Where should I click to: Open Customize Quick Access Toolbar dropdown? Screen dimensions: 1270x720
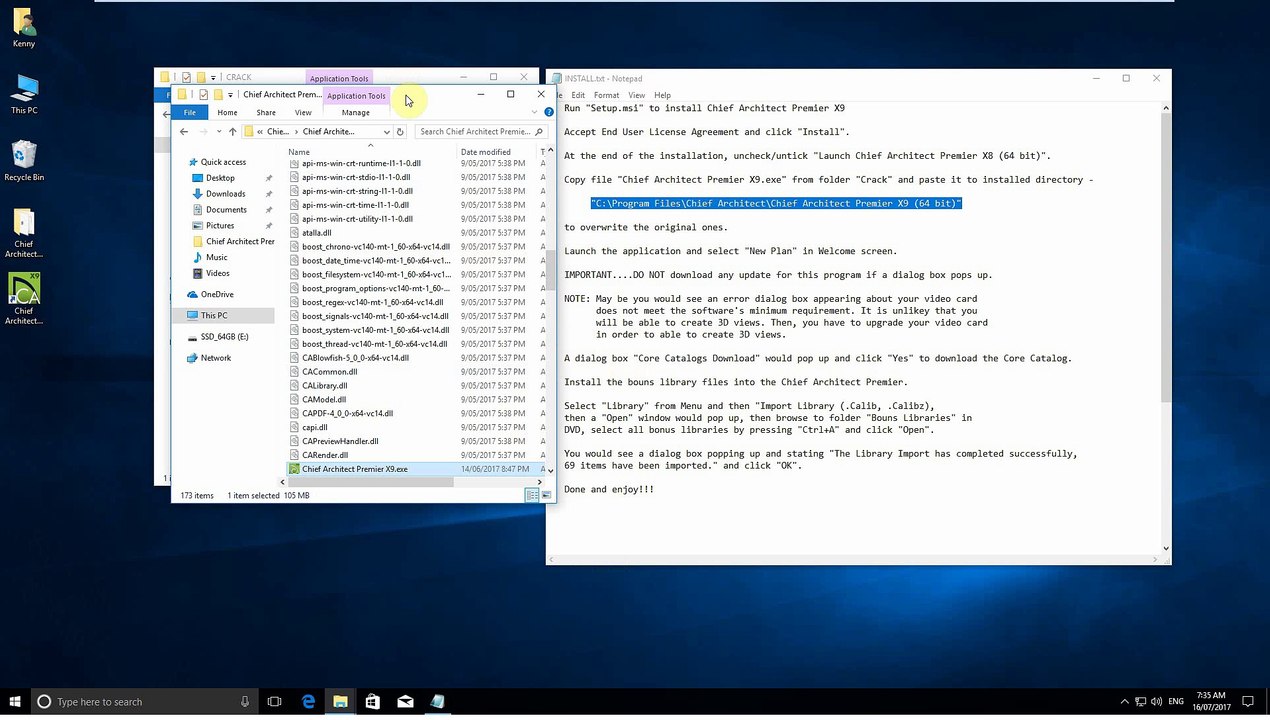coord(231,95)
